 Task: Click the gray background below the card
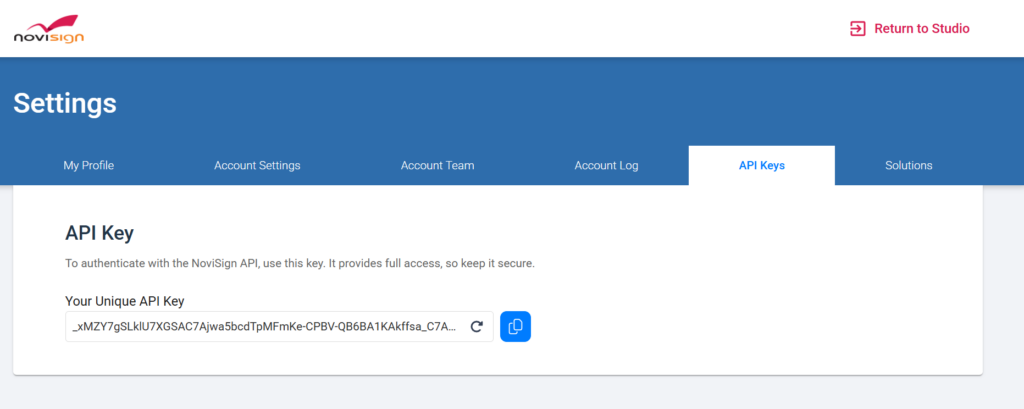point(500,394)
